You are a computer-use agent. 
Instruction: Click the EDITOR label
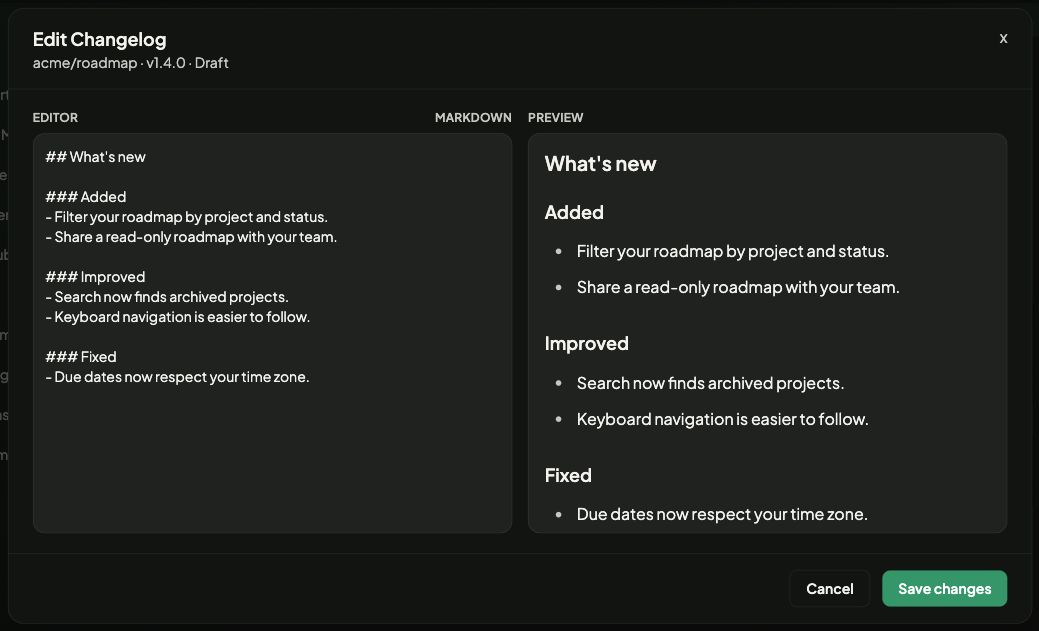coord(55,117)
